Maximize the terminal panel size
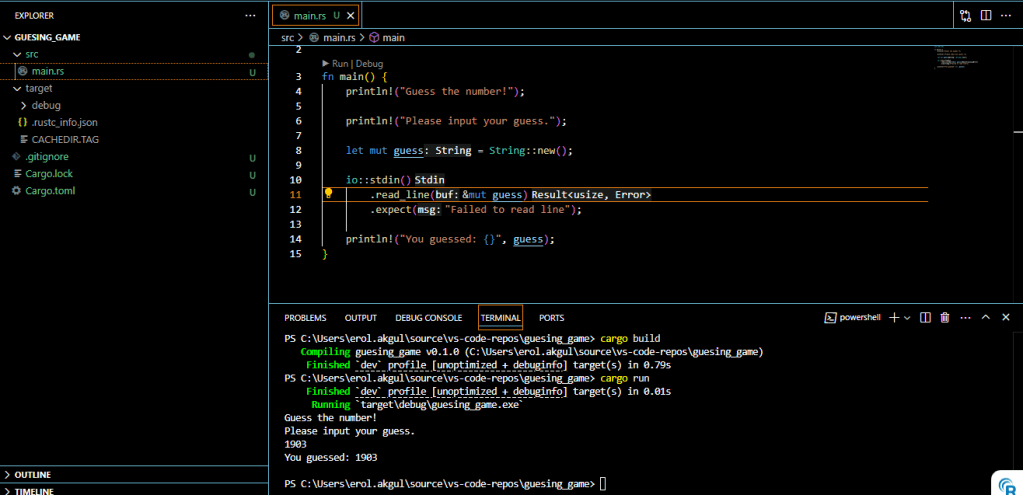1023x495 pixels. (985, 317)
